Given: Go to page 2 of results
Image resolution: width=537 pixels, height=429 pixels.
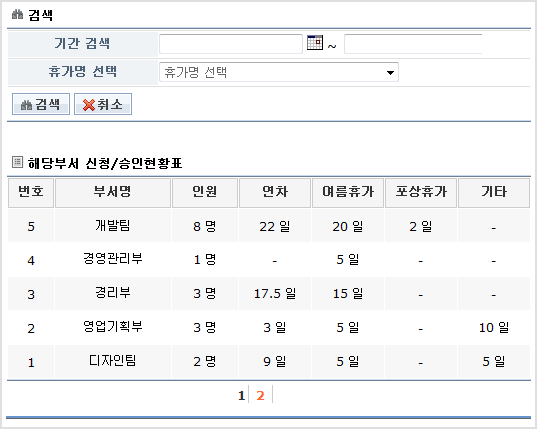Looking at the screenshot, I should pos(260,395).
